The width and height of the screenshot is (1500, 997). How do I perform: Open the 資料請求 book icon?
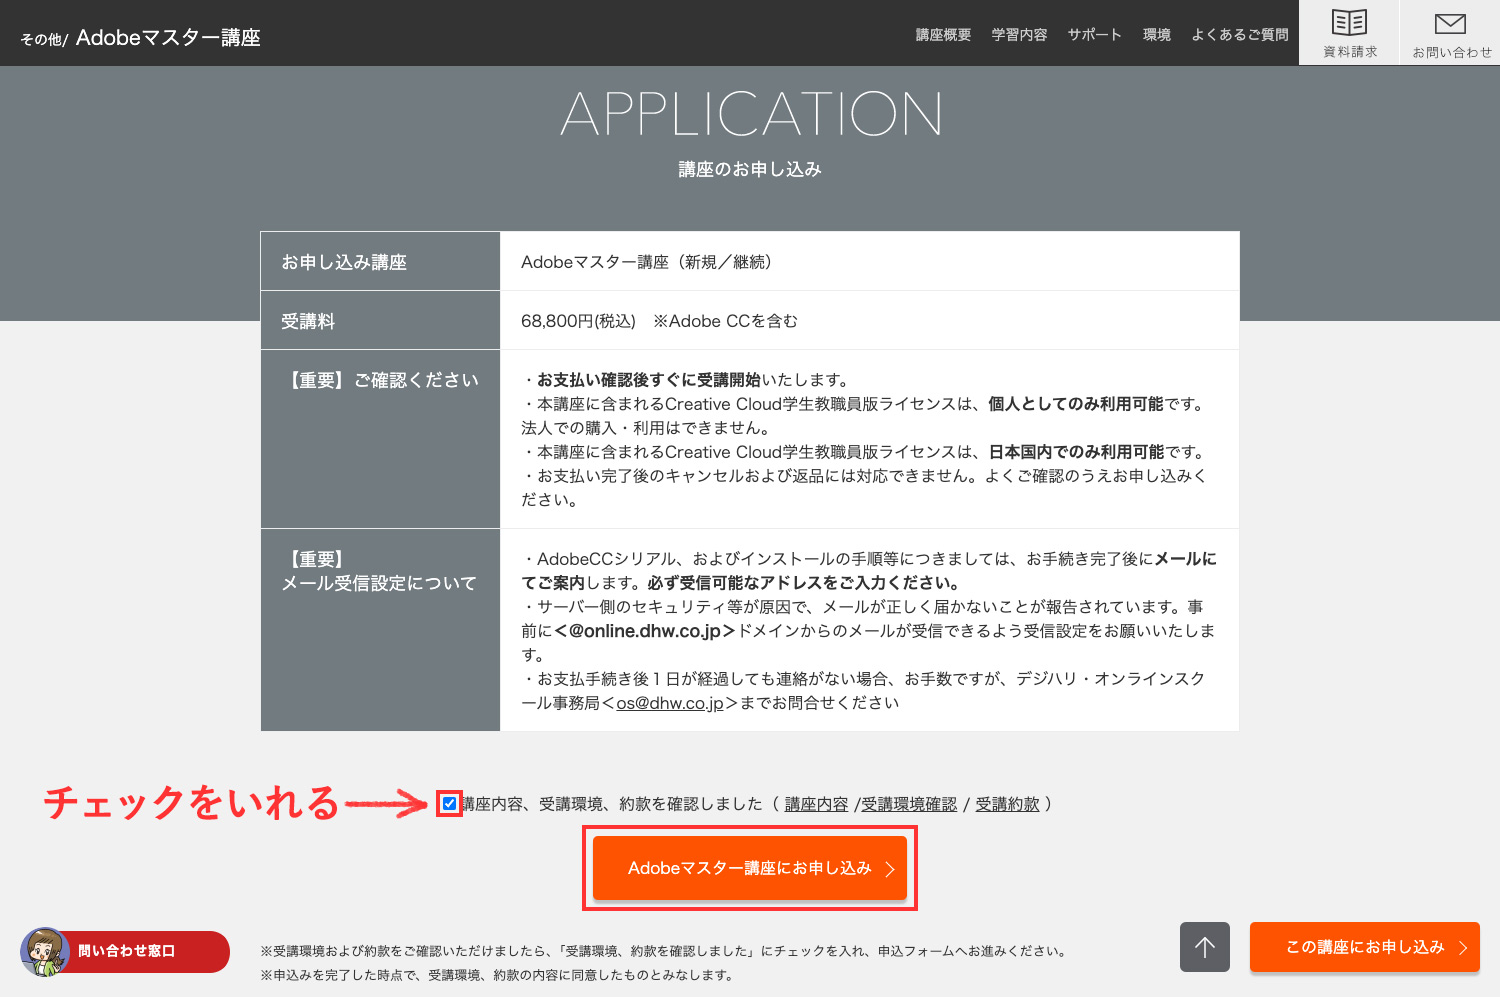pyautogui.click(x=1349, y=33)
